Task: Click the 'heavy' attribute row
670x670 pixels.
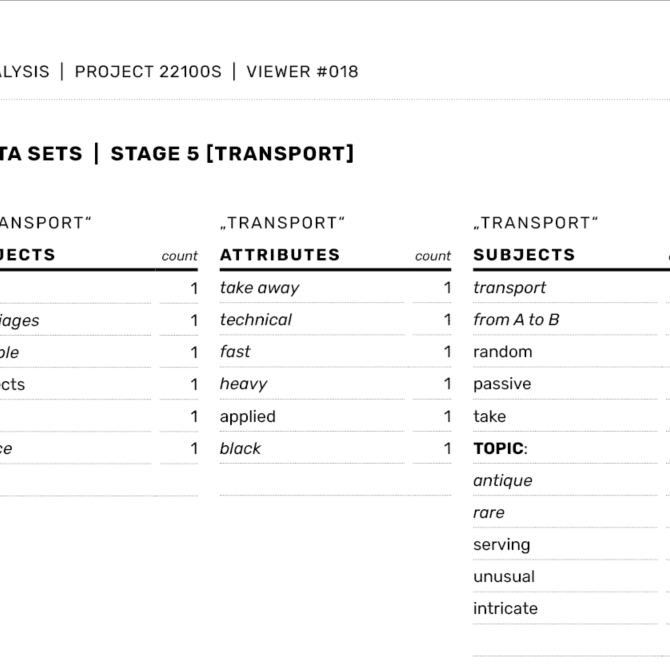Action: [x=243, y=384]
